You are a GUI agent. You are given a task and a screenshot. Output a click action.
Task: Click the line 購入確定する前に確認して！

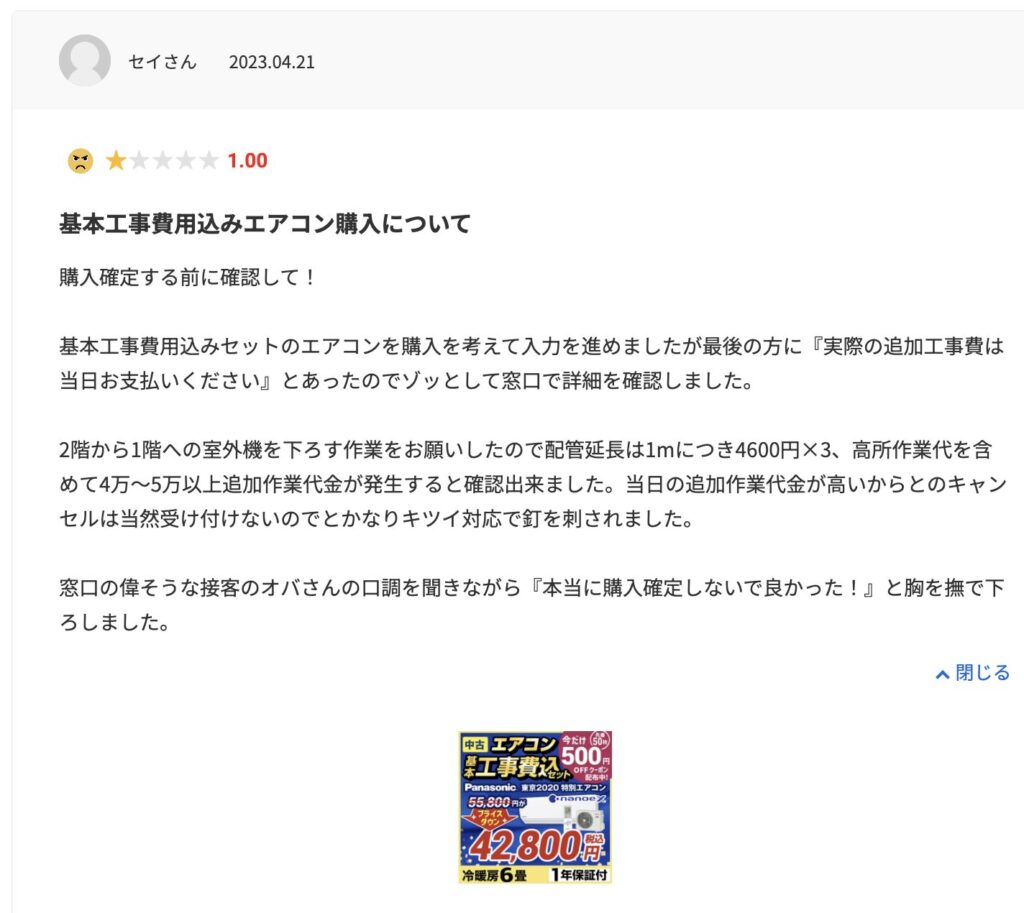(188, 278)
